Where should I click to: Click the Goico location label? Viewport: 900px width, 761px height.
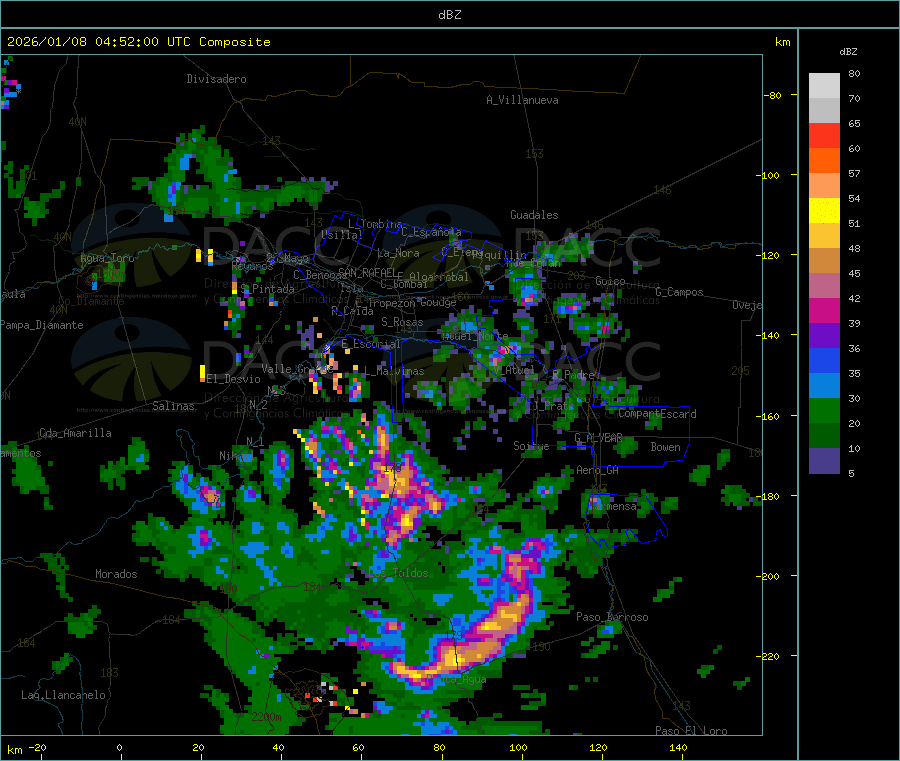[x=610, y=281]
